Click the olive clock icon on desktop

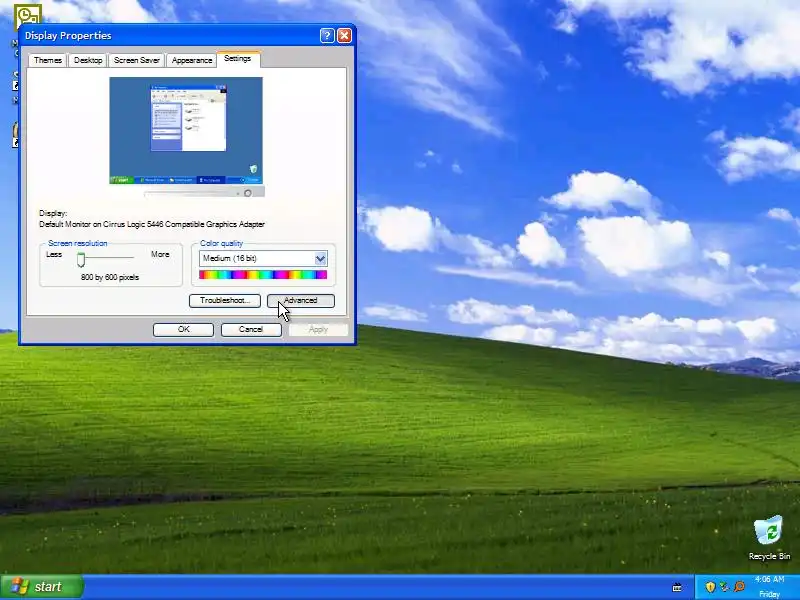click(28, 15)
